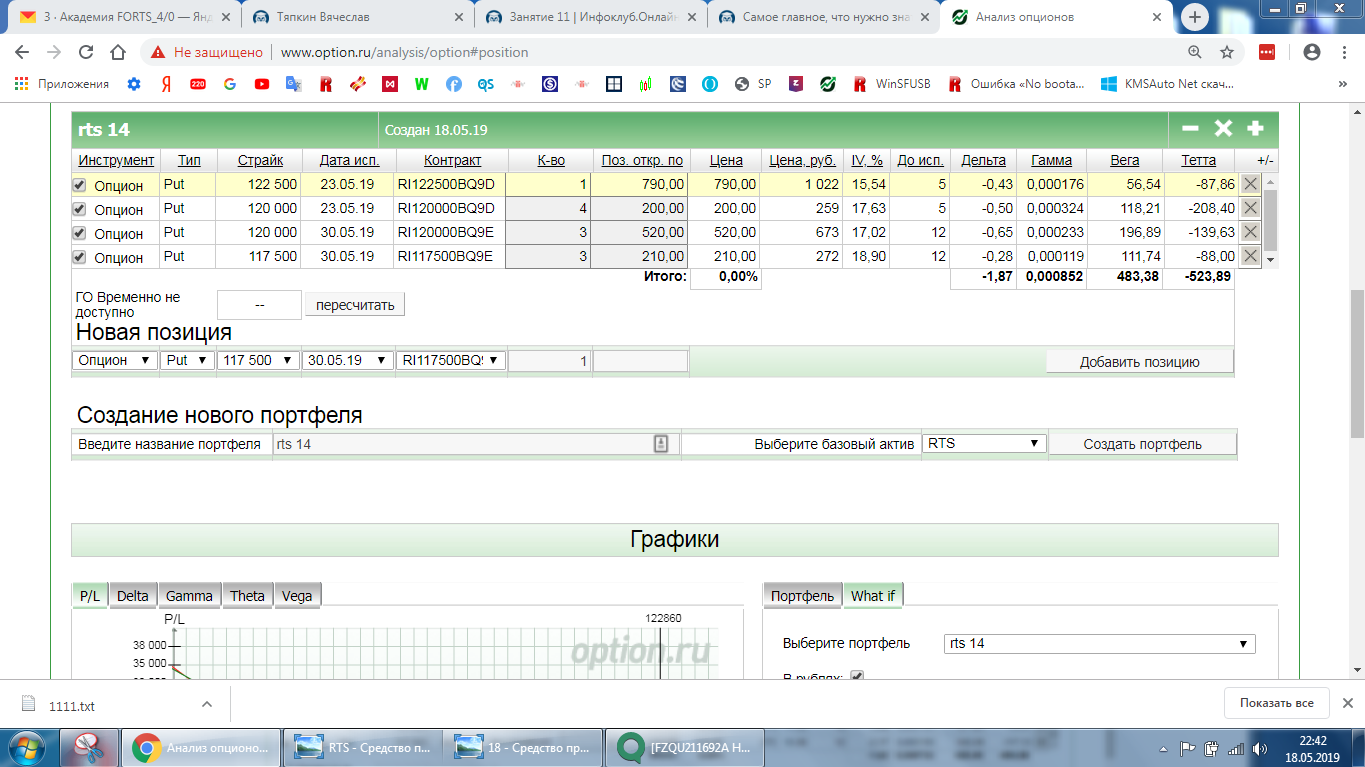
Task: Uncheck the RI120000BQ9D row checkbox
Action: tap(80, 209)
